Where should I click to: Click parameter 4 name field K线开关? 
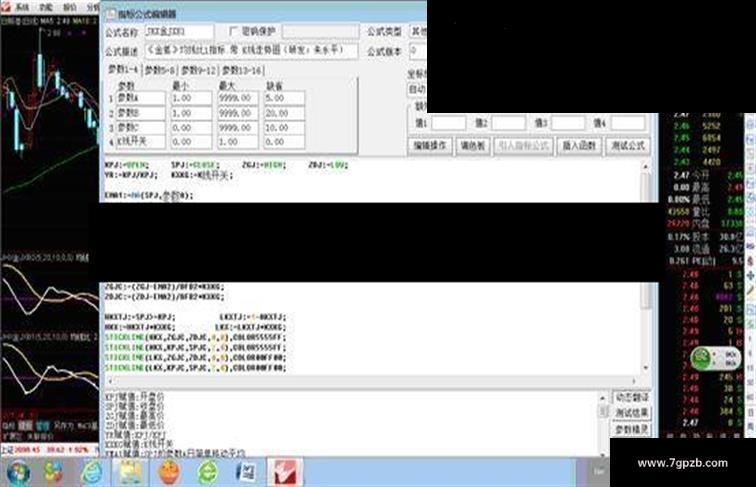click(140, 142)
